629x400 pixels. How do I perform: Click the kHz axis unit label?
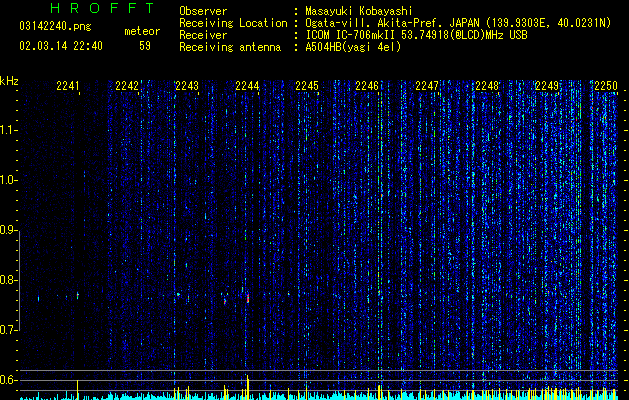[x=9, y=81]
